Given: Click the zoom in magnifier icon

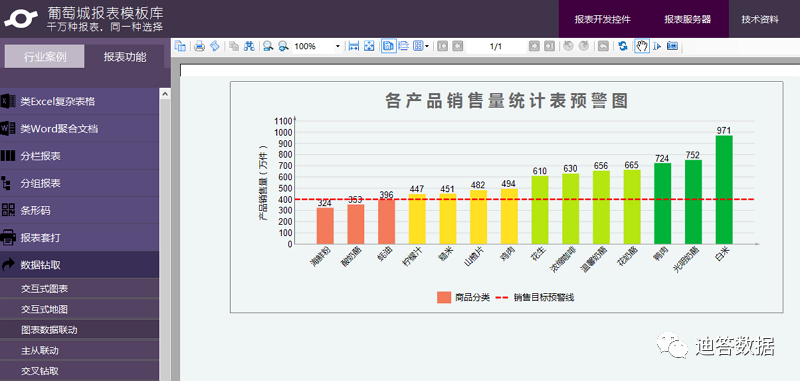Looking at the screenshot, I should click(268, 46).
